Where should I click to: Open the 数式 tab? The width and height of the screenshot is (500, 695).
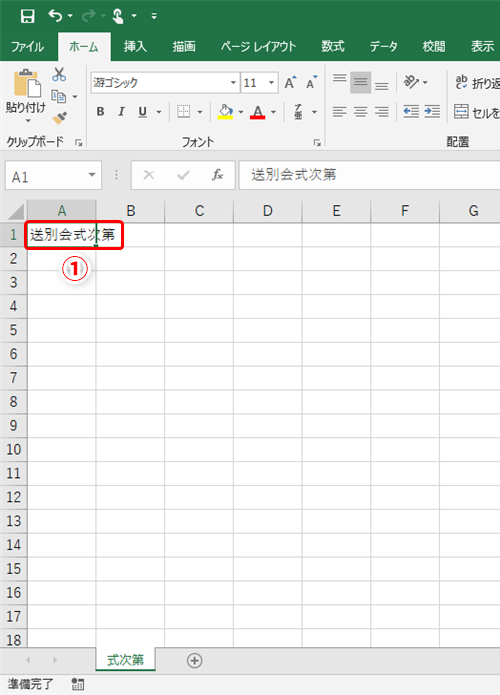point(333,46)
